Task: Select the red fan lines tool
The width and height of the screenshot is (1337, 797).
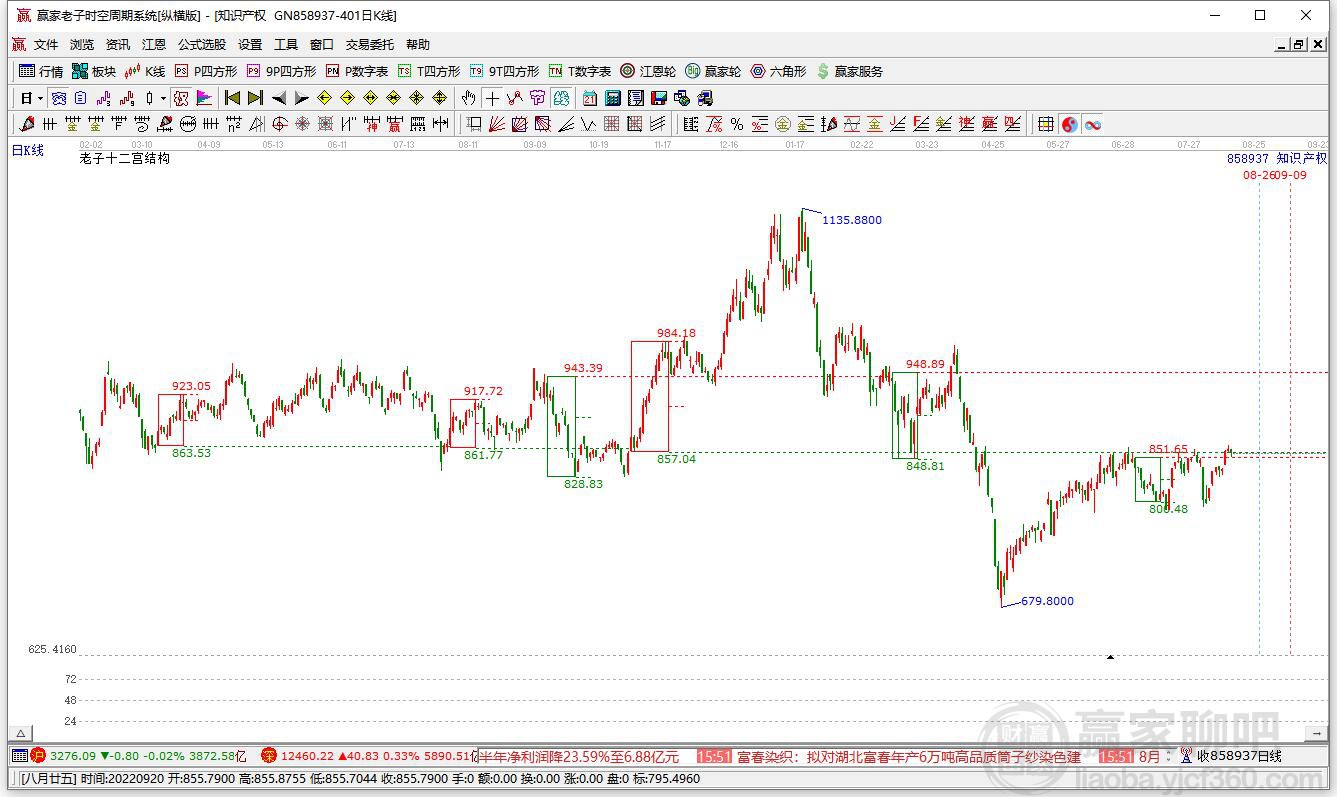Action: click(x=496, y=124)
